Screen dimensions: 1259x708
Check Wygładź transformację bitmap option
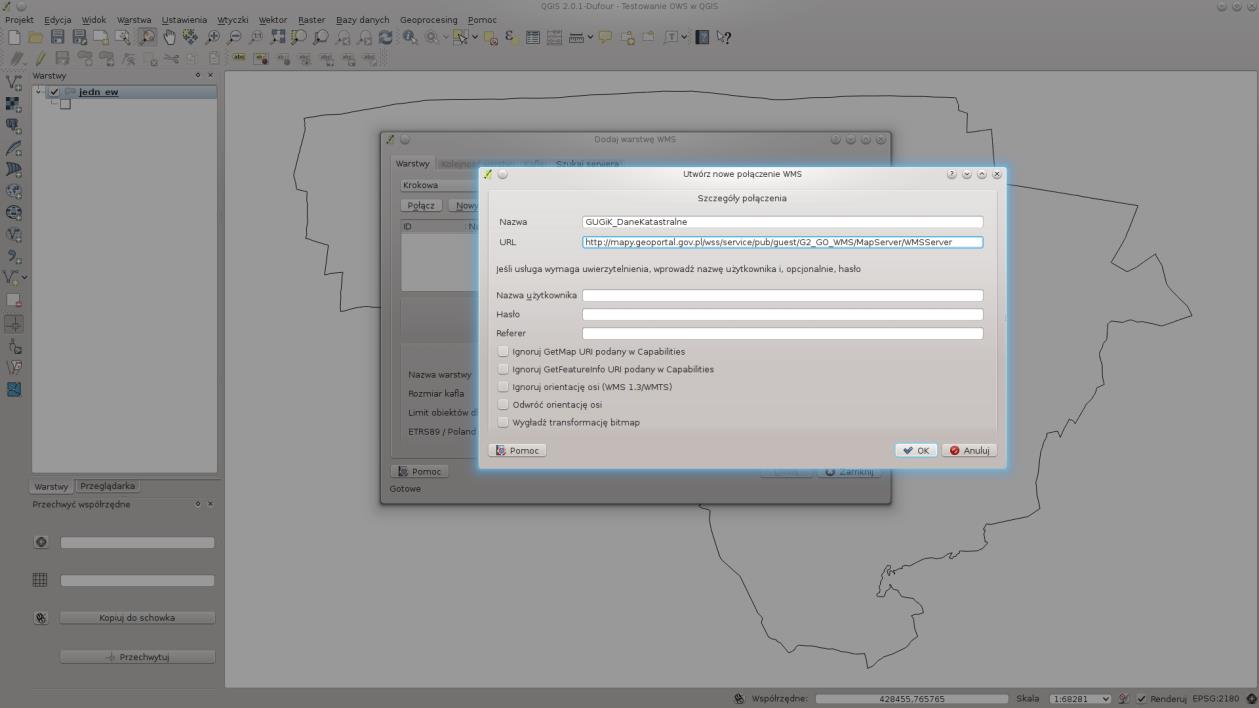click(503, 422)
